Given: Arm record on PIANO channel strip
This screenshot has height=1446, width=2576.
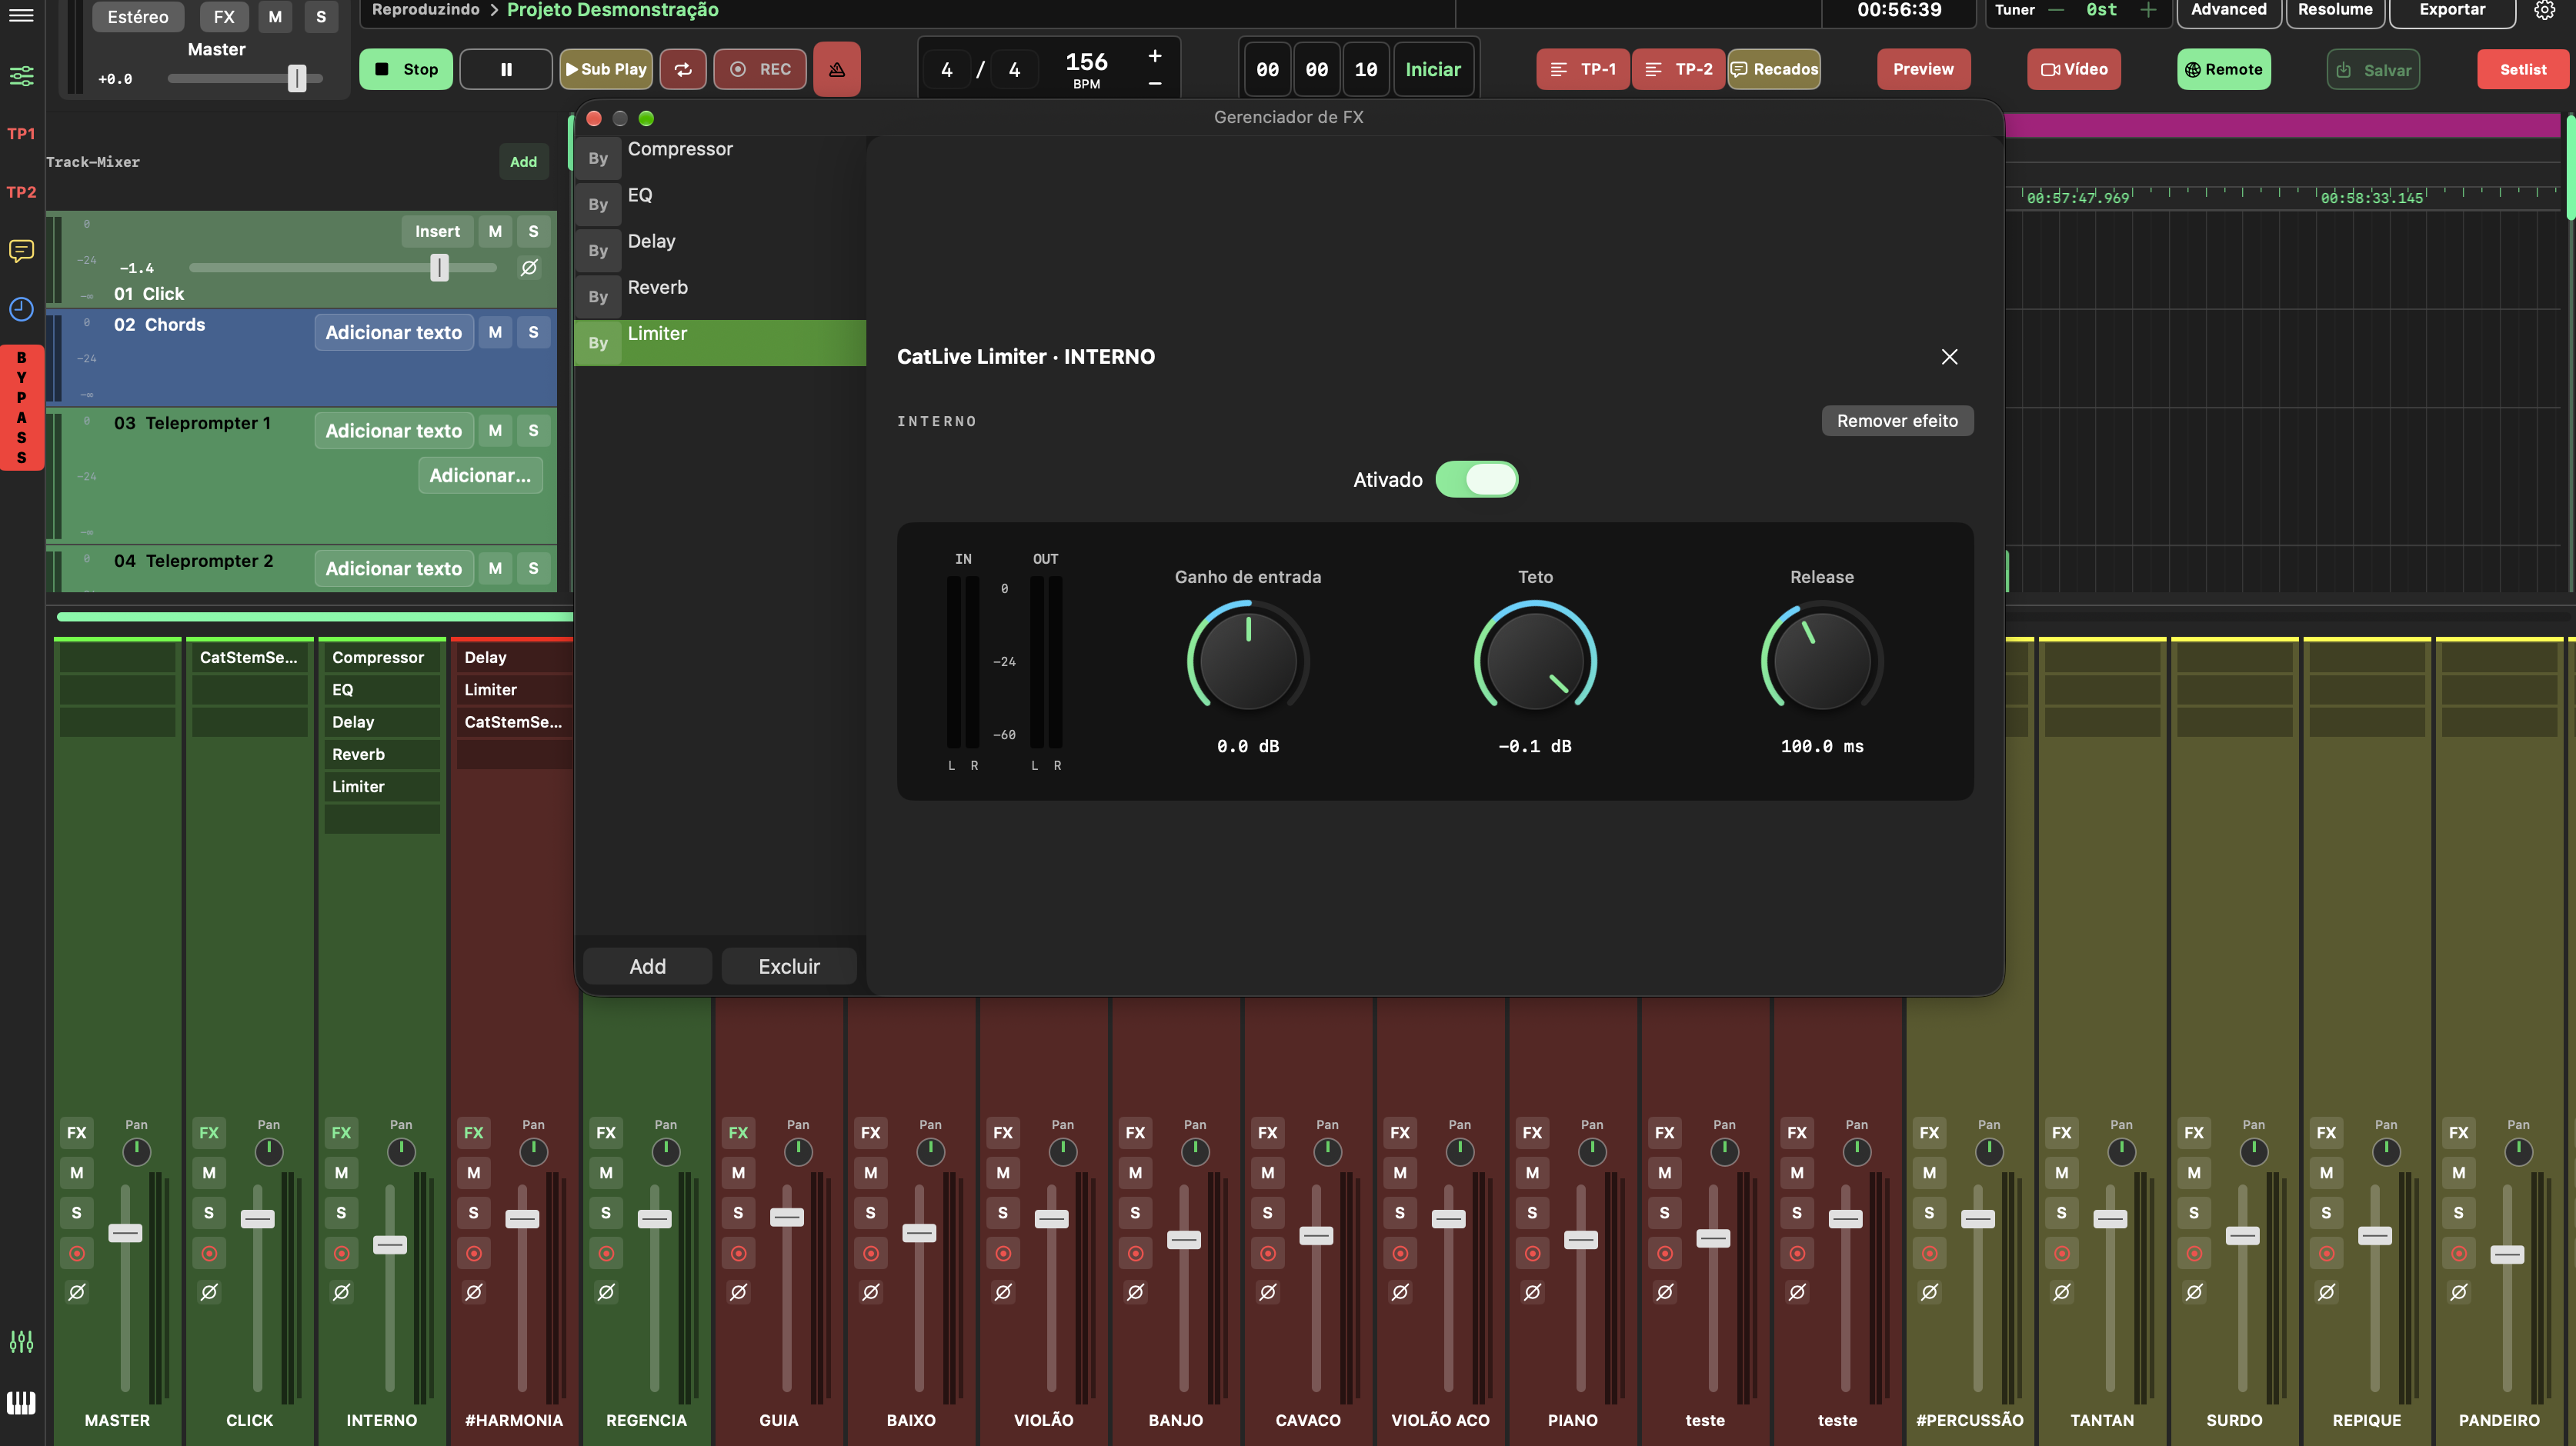Looking at the screenshot, I should click(1532, 1253).
